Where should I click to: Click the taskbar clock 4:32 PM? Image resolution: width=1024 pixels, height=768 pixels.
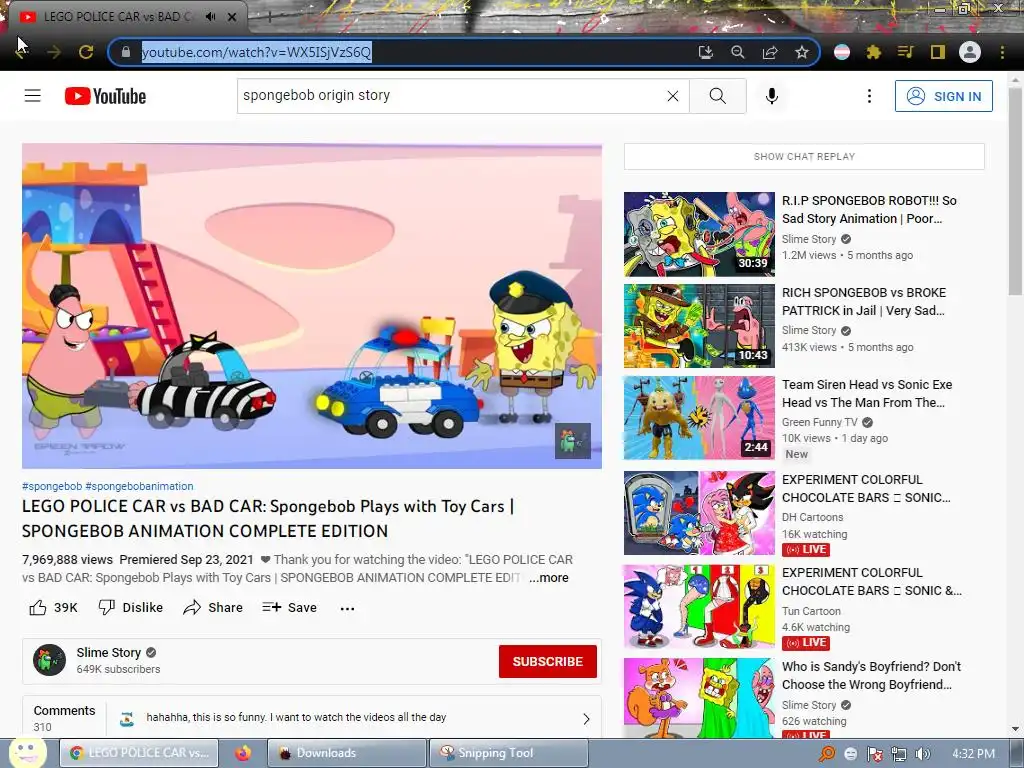973,754
